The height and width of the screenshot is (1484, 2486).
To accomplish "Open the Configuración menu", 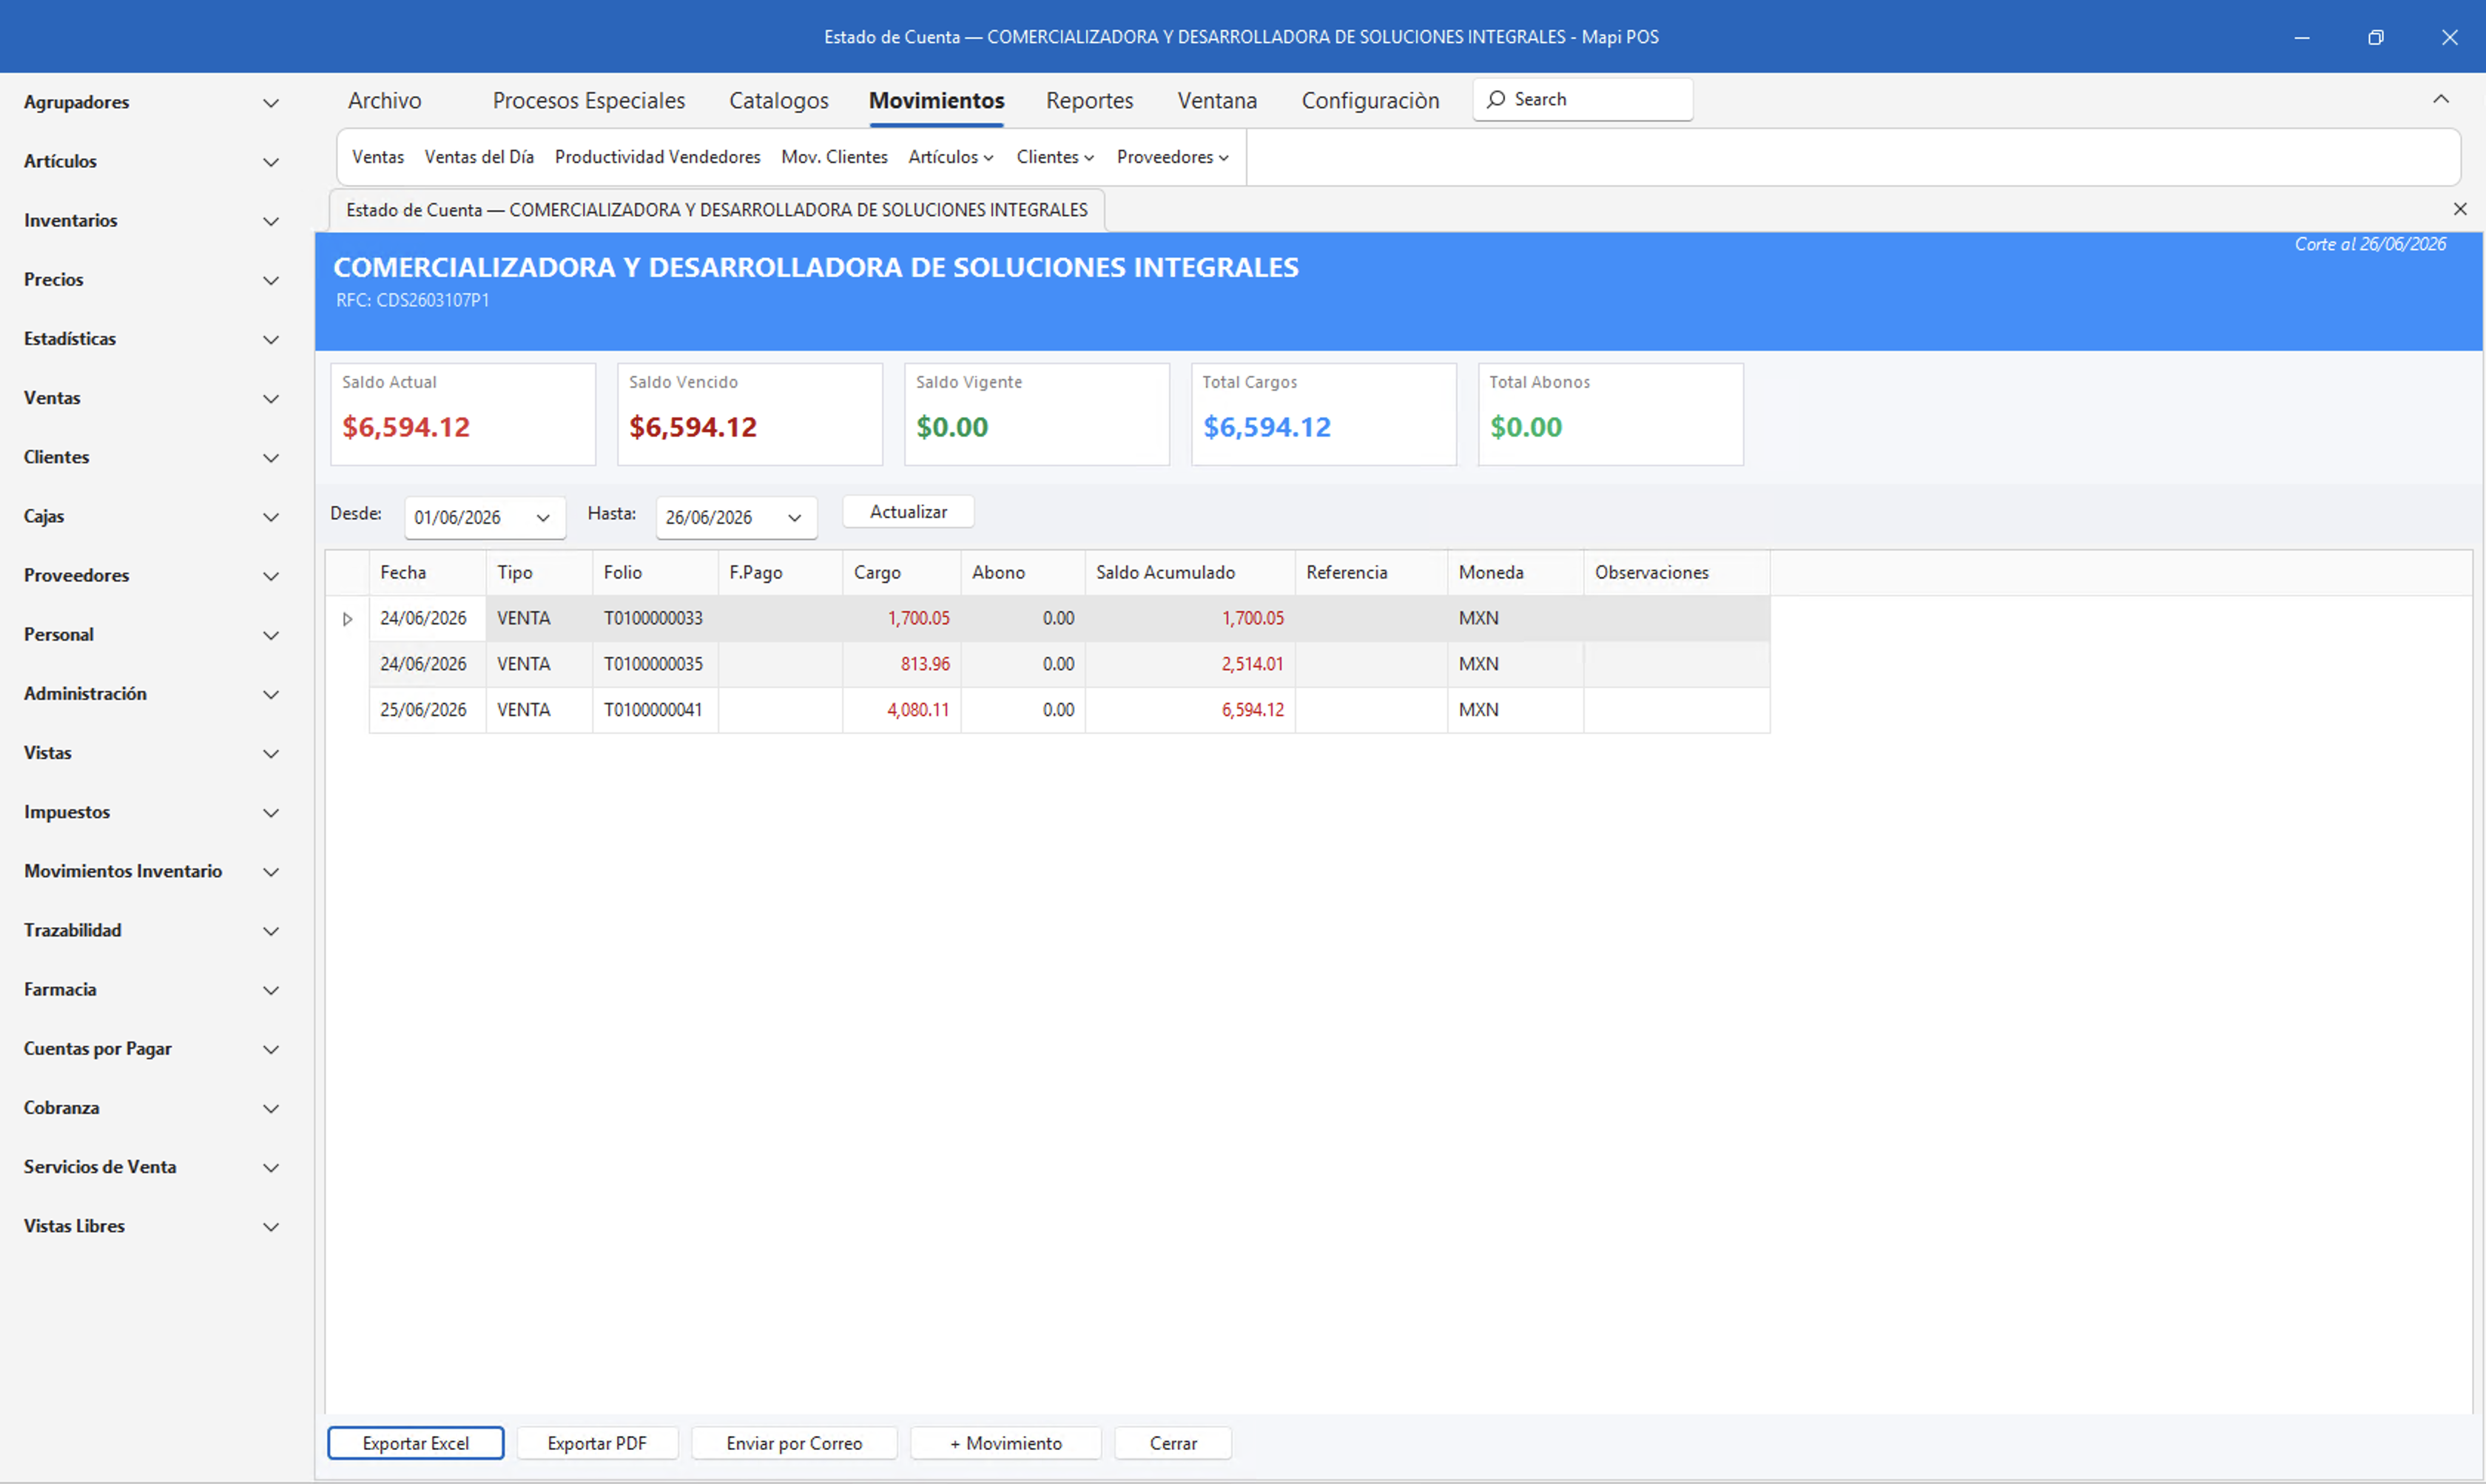I will (1371, 101).
